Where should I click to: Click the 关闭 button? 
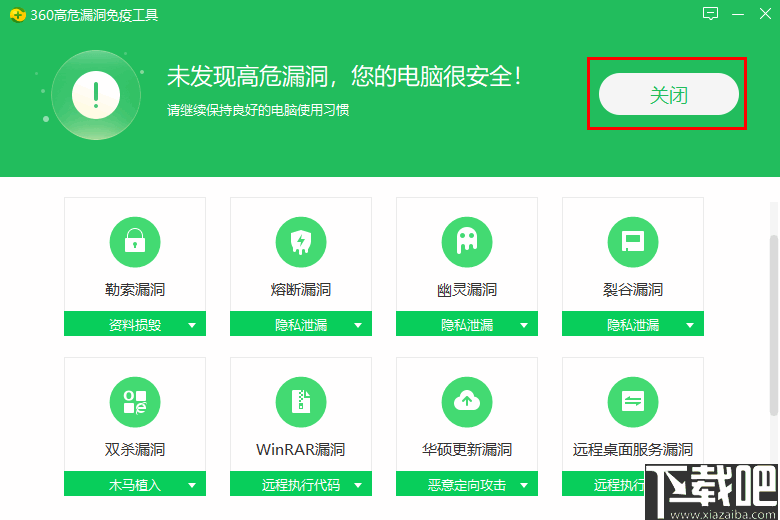click(x=669, y=95)
